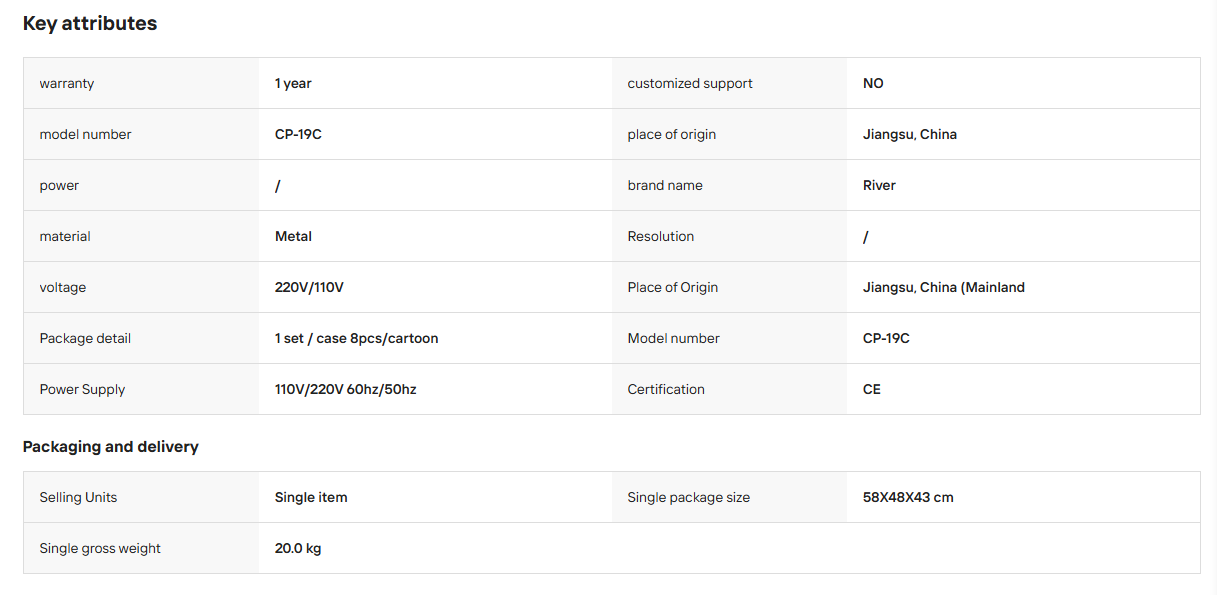
Task: Select the material value Metal
Action: (x=293, y=236)
